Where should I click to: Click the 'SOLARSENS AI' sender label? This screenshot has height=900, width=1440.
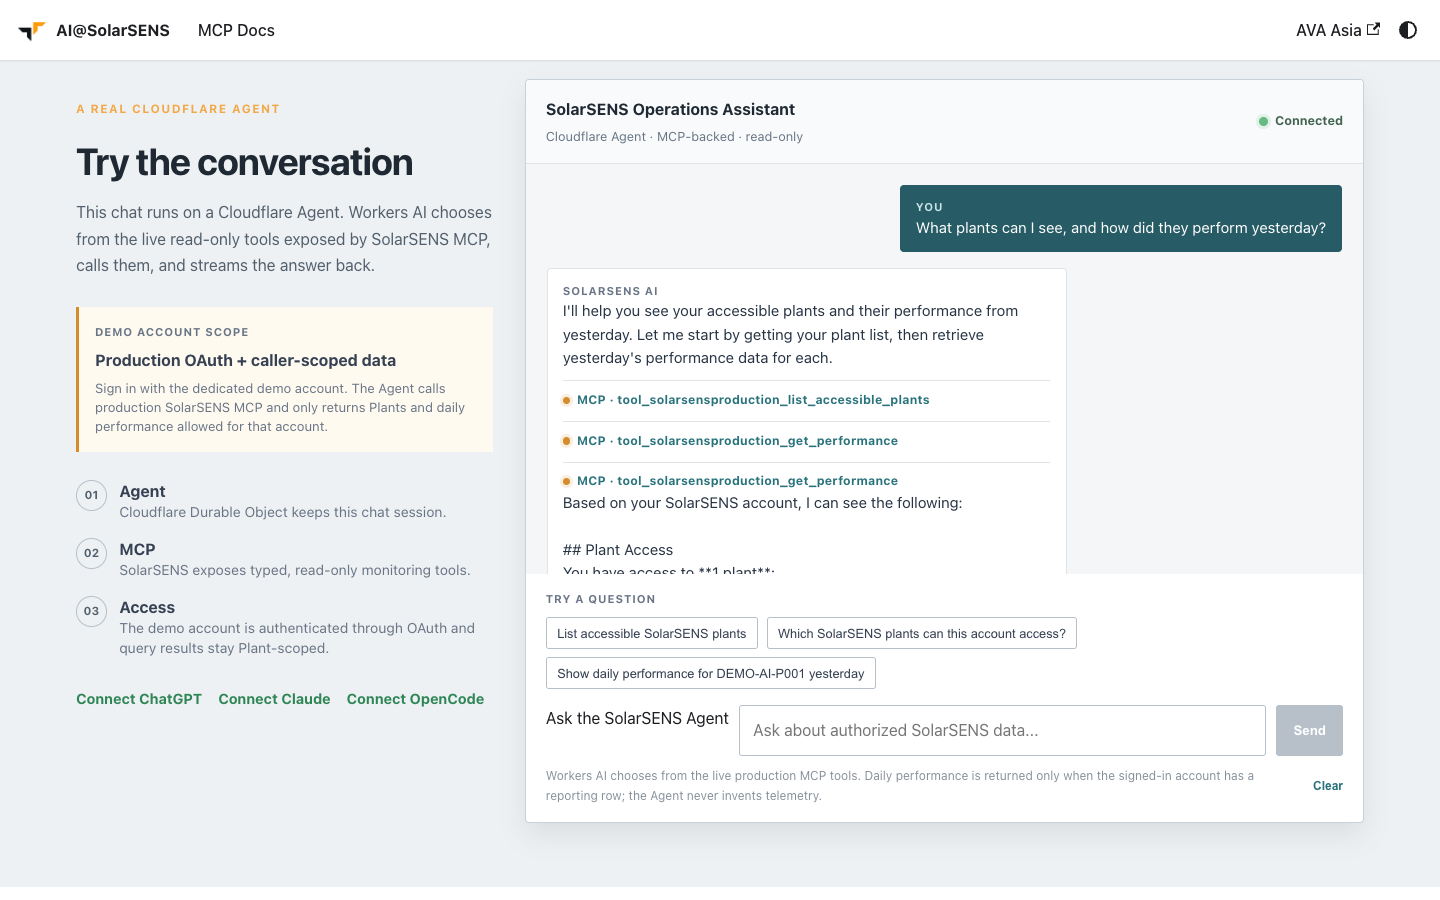[610, 291]
